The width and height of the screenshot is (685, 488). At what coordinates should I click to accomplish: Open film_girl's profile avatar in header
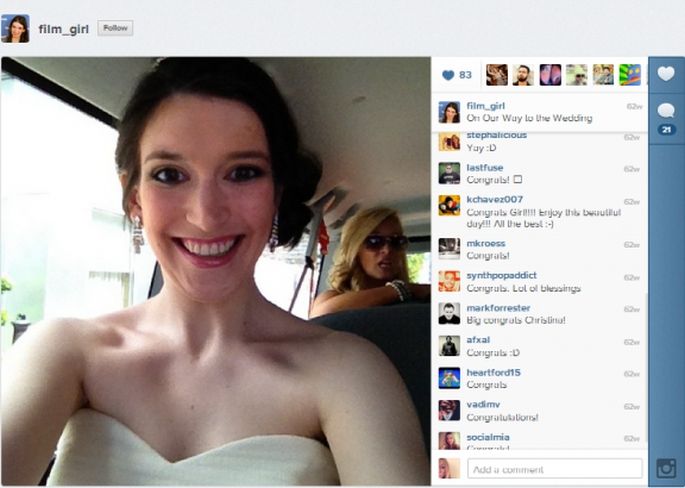pyautogui.click(x=15, y=28)
